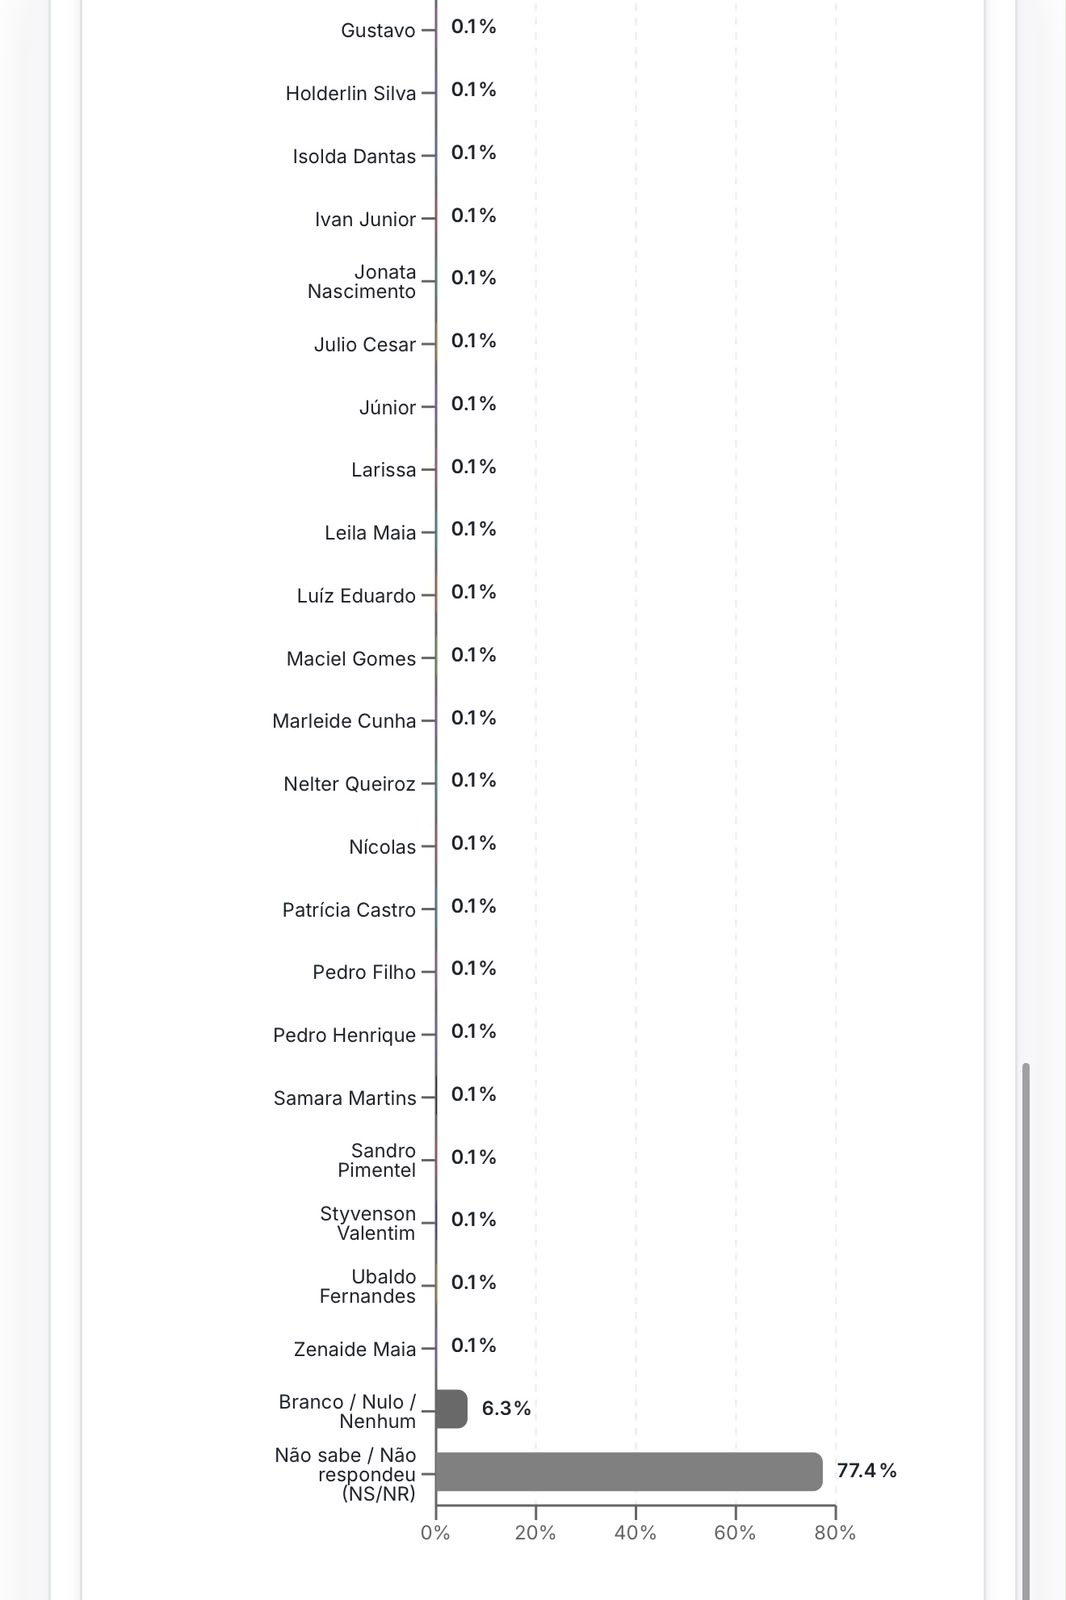Click the 77.4% Não sabe bar
This screenshot has height=1600, width=1066.
(x=629, y=1471)
